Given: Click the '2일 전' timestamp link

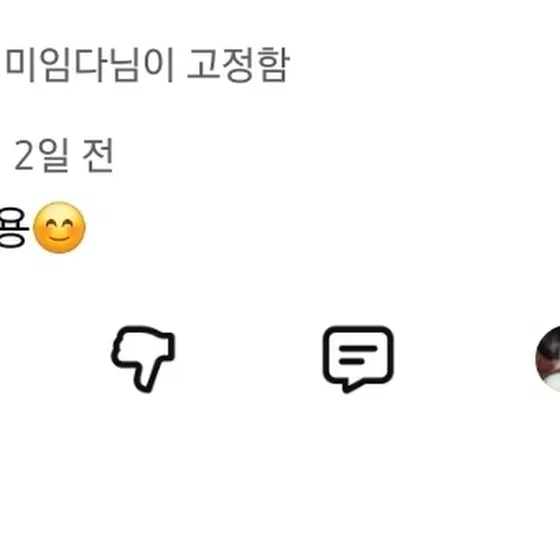Looking at the screenshot, I should [x=64, y=156].
